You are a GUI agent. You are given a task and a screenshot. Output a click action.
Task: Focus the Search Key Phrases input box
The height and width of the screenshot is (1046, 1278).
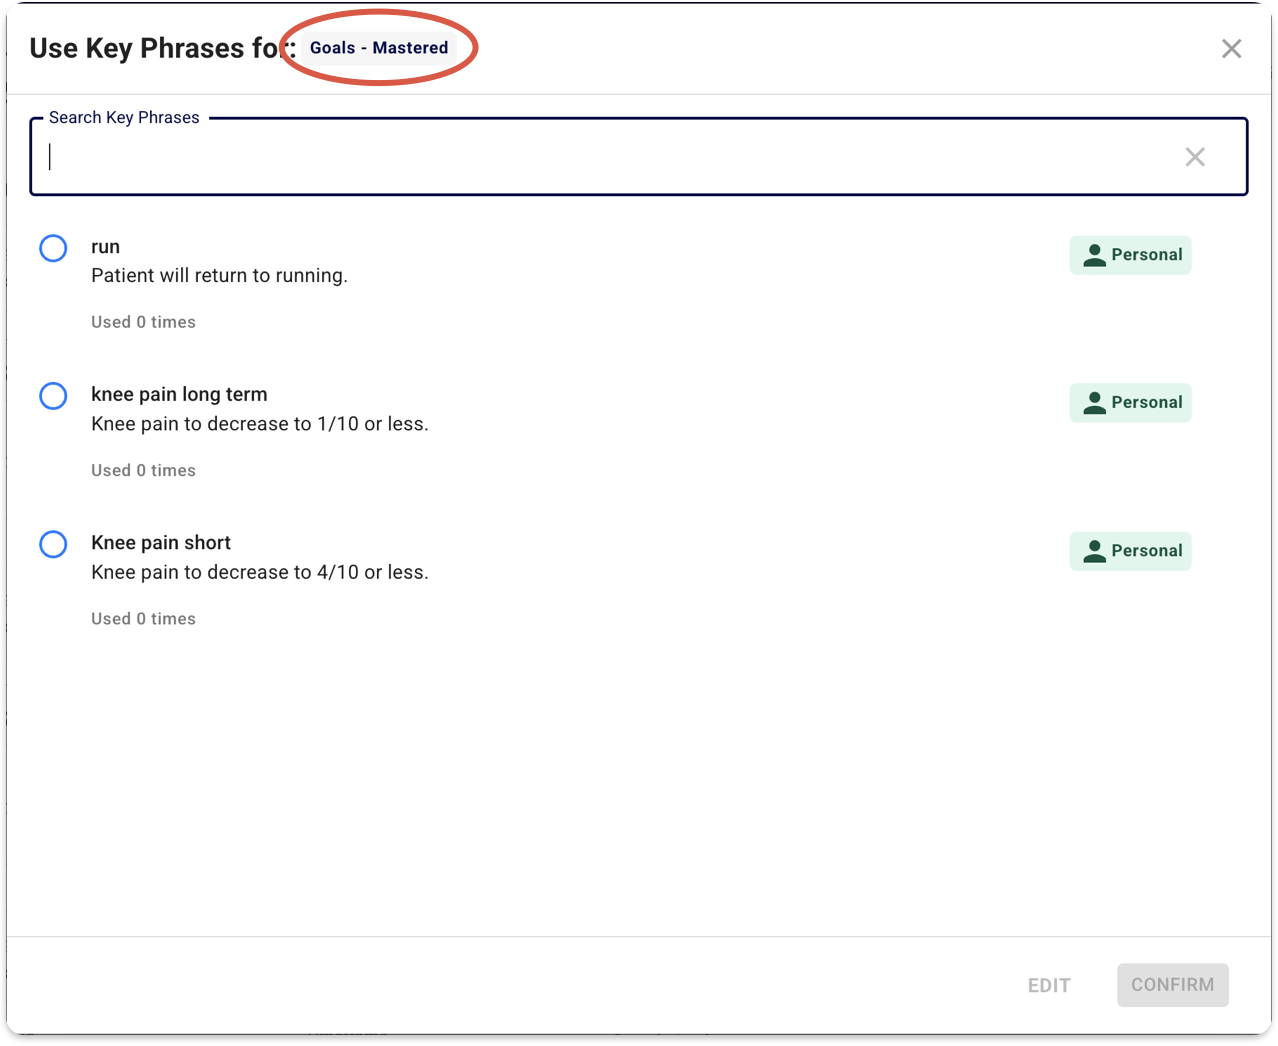click(600, 157)
